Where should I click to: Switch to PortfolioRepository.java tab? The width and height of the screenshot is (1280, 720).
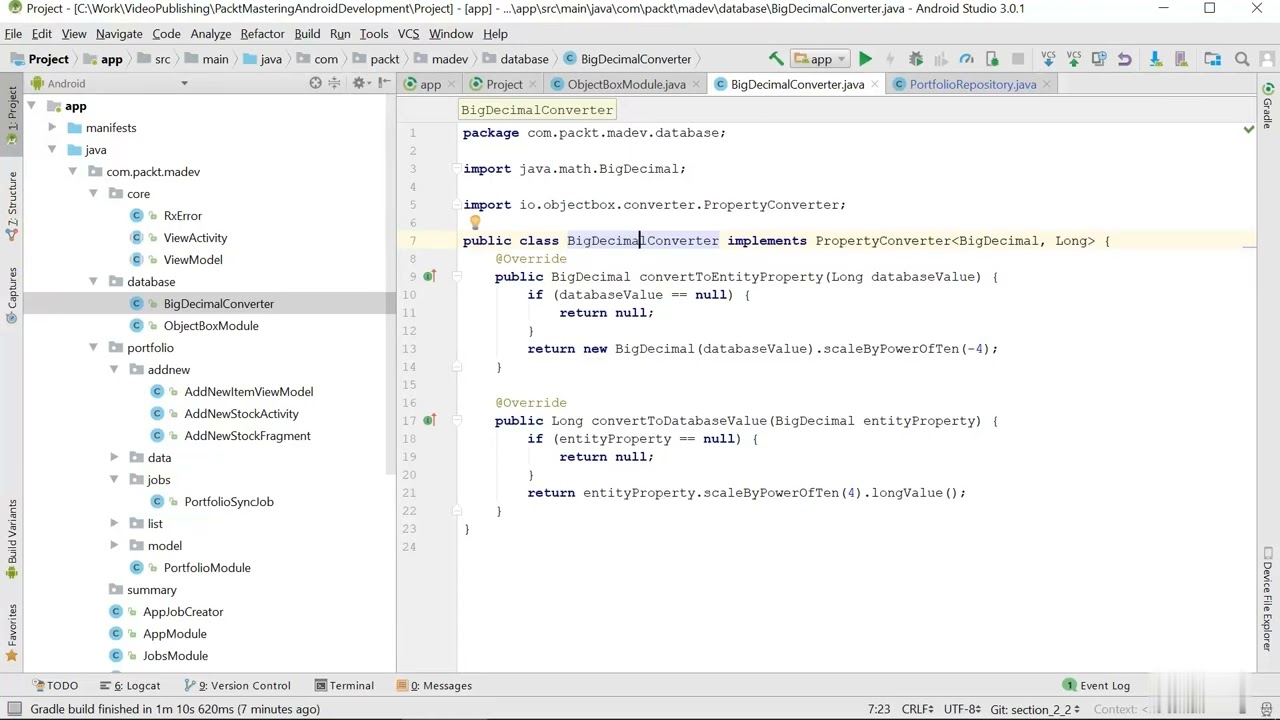coord(972,84)
